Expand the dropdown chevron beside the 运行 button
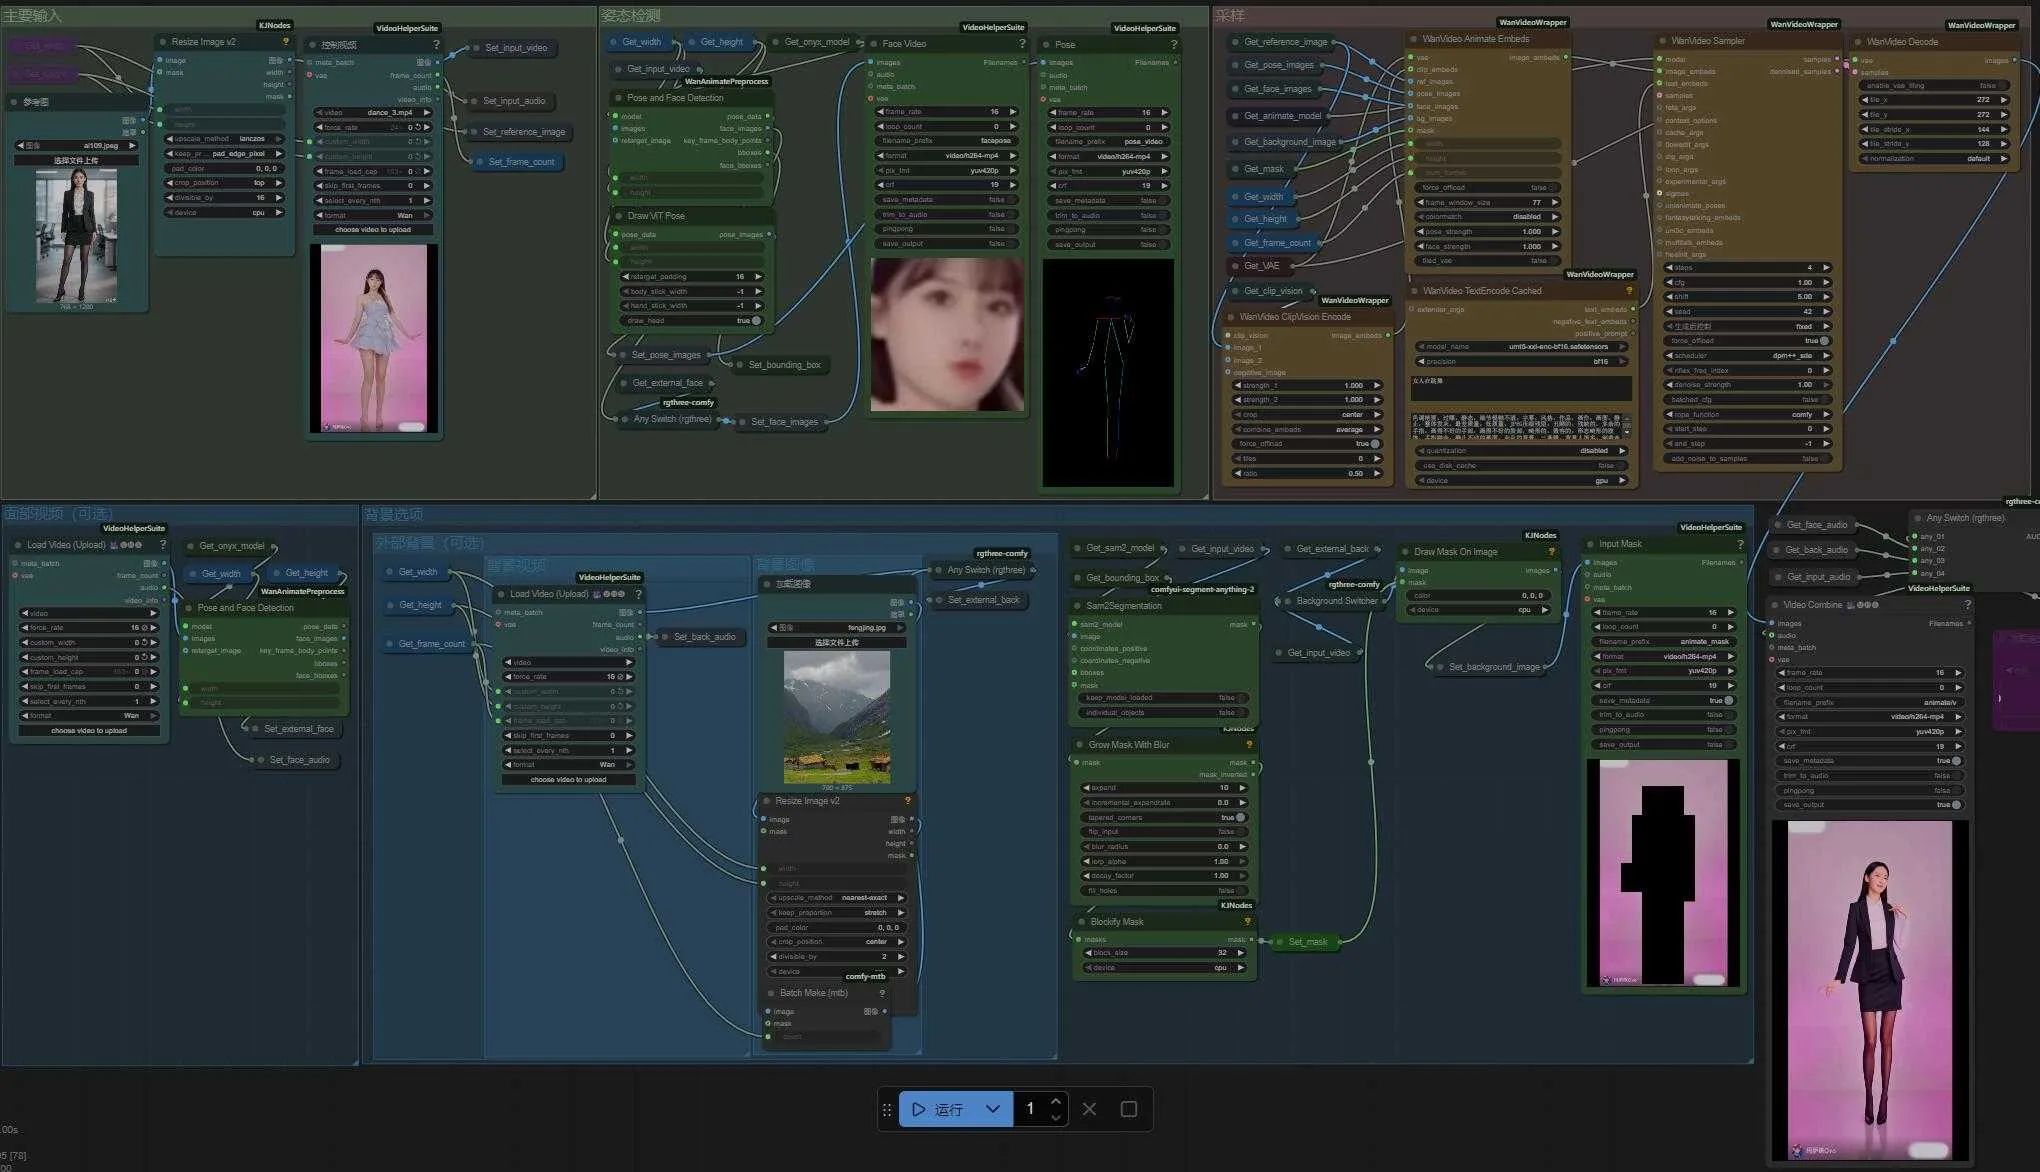 tap(993, 1109)
